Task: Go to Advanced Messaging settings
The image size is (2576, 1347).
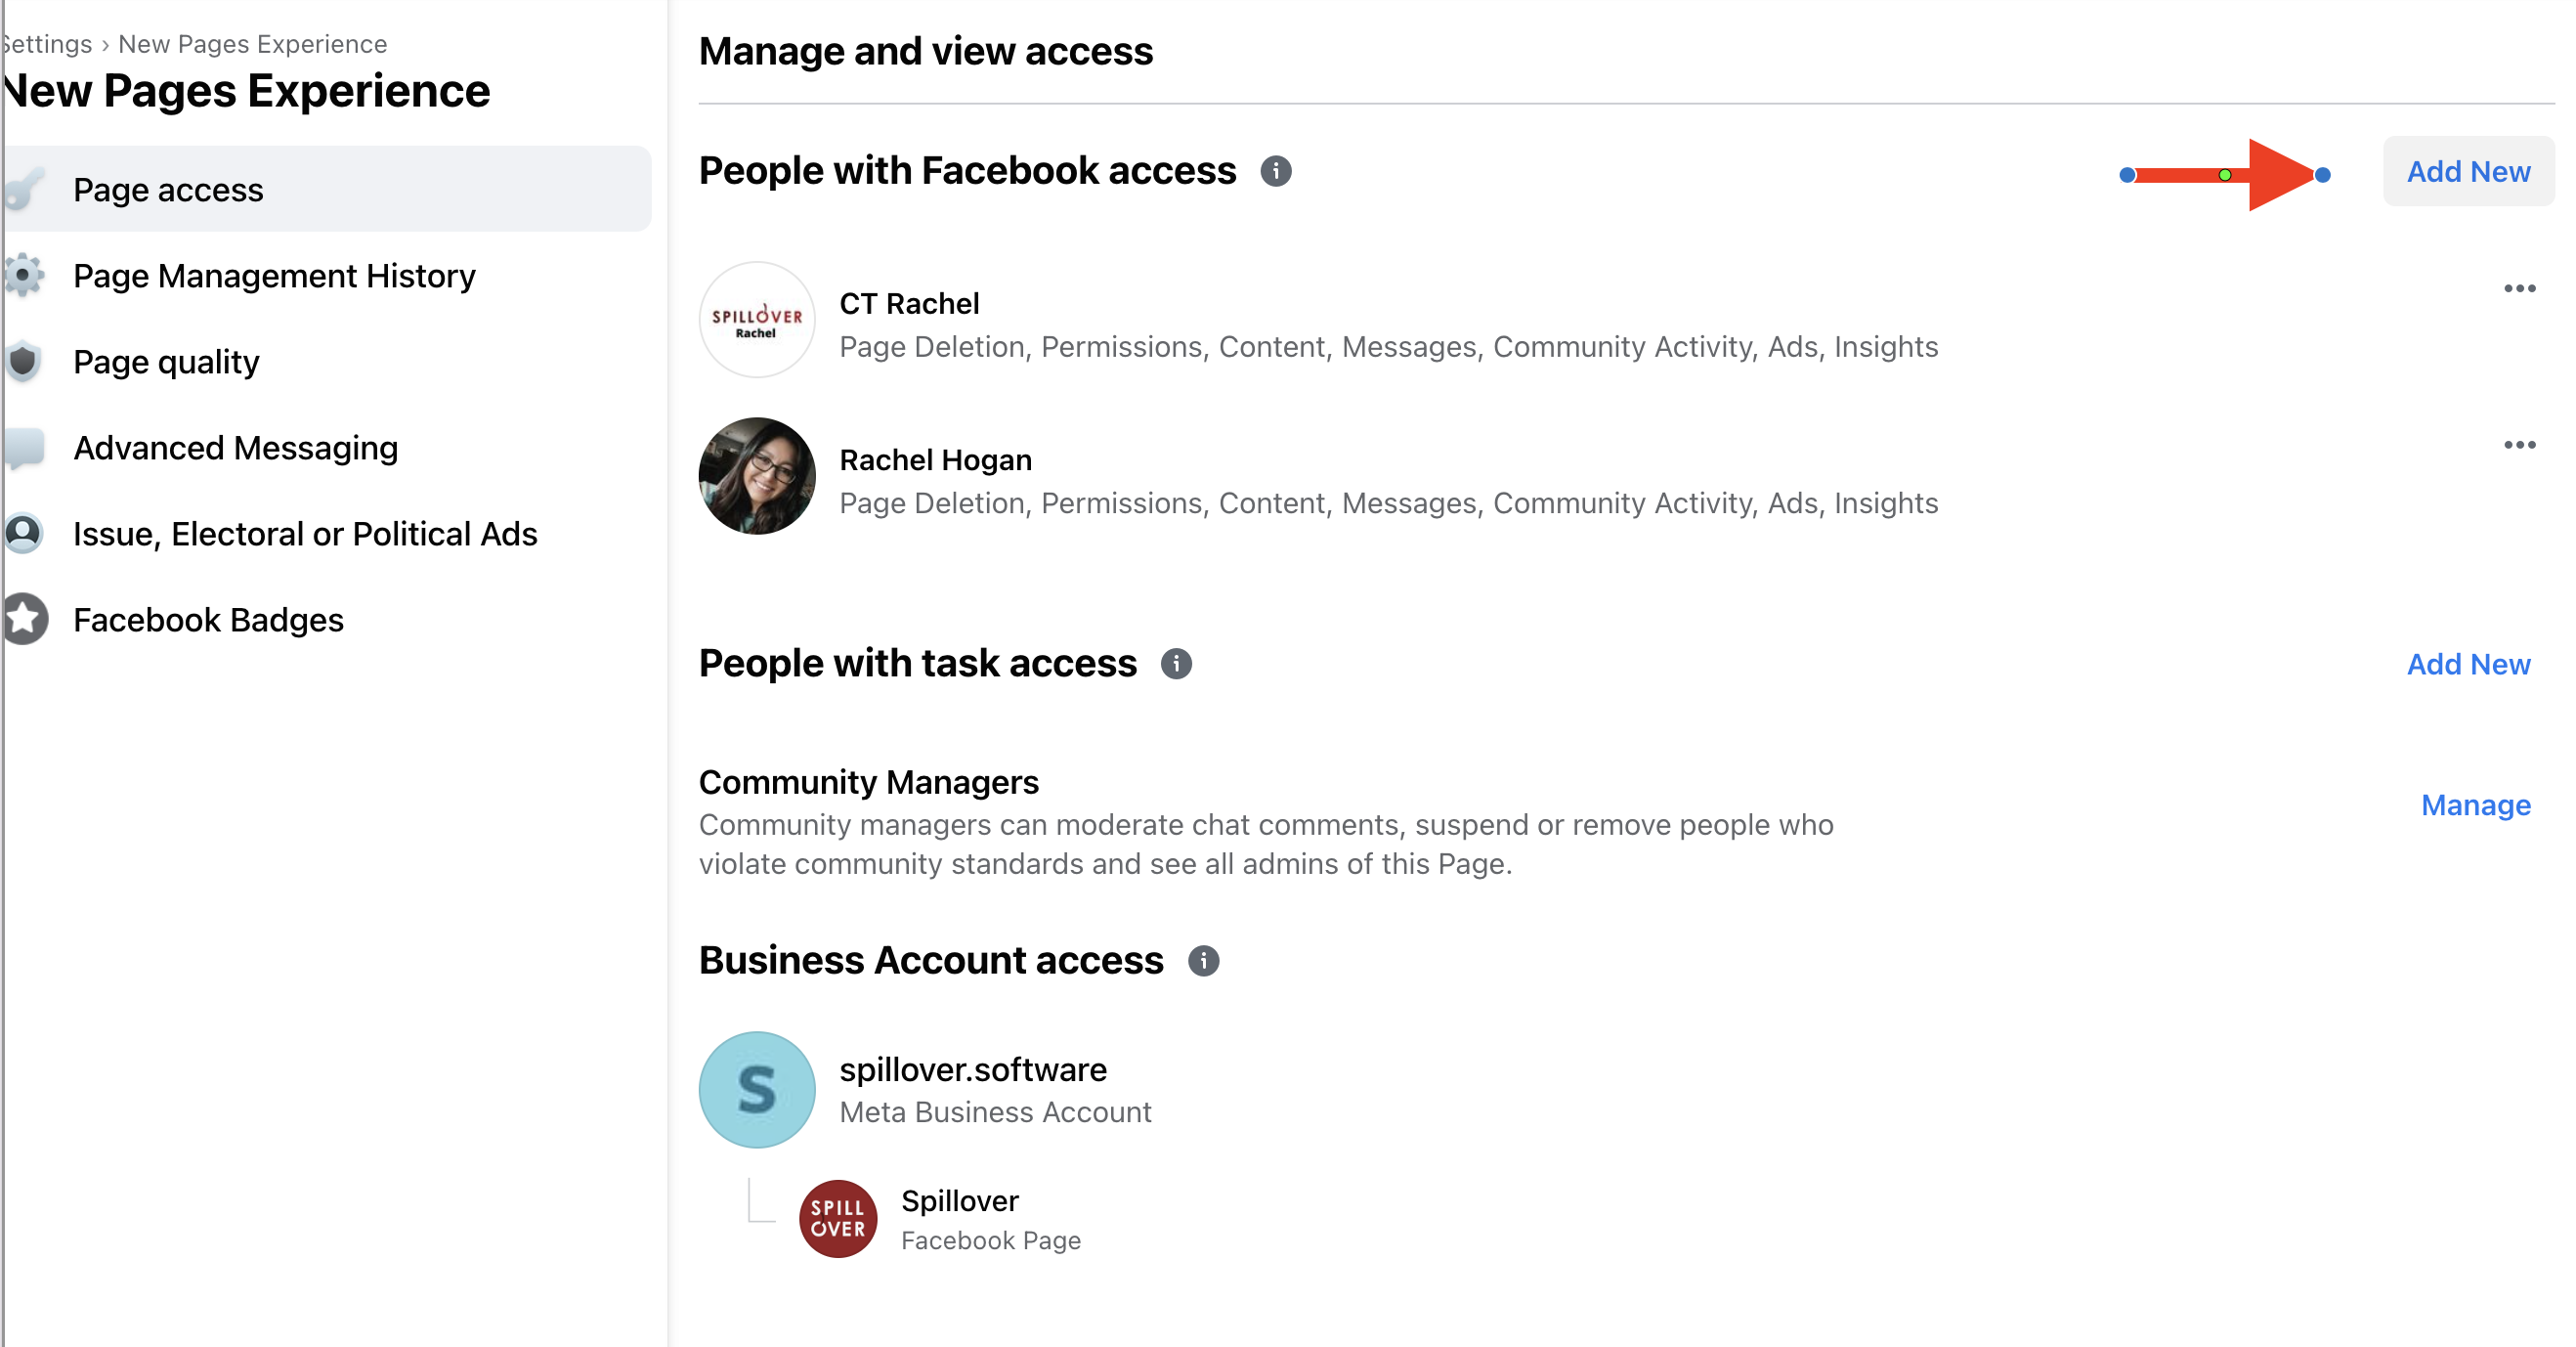Action: tap(235, 448)
